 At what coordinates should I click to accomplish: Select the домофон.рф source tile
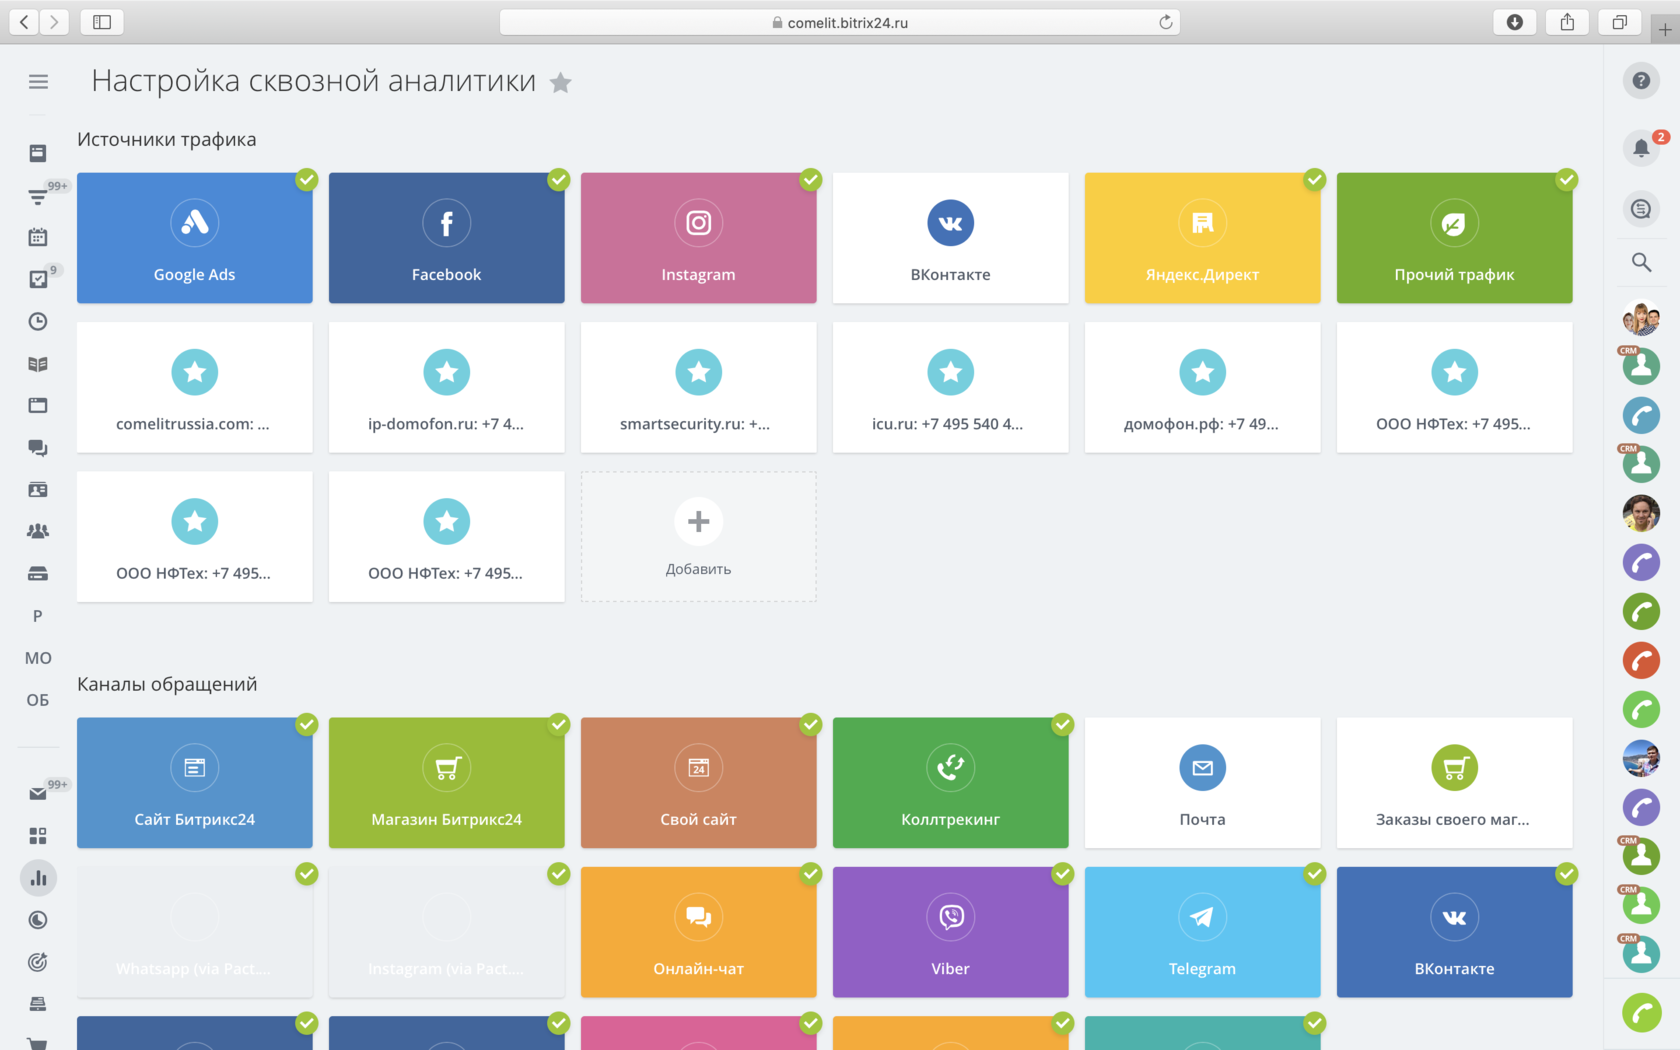(x=1202, y=387)
